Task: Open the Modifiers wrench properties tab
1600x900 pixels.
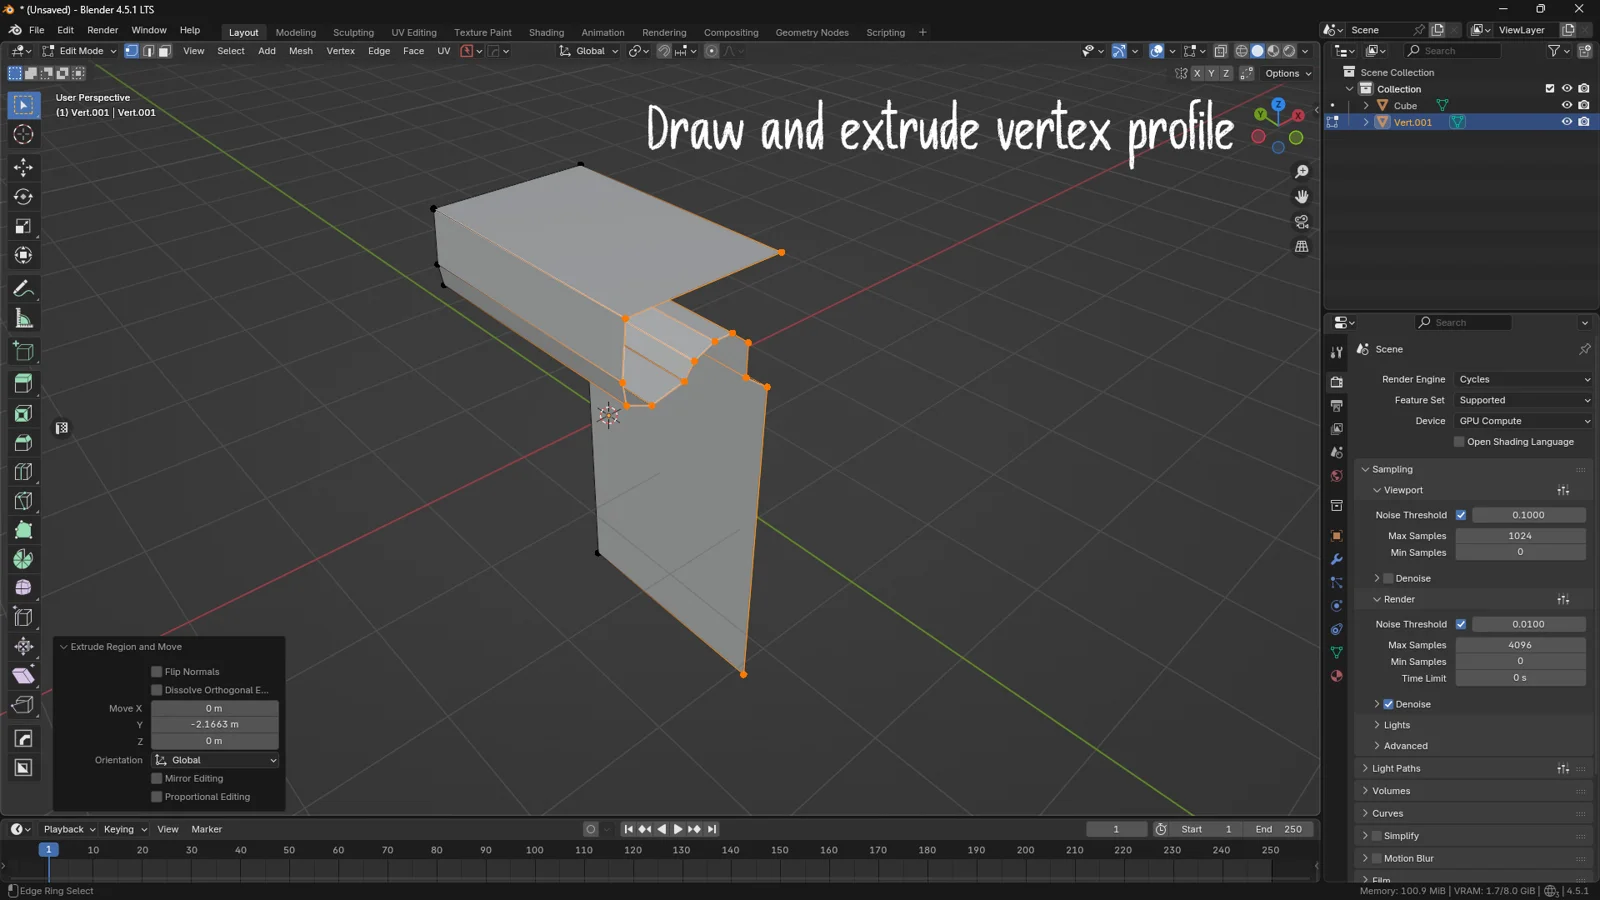Action: tap(1336, 559)
